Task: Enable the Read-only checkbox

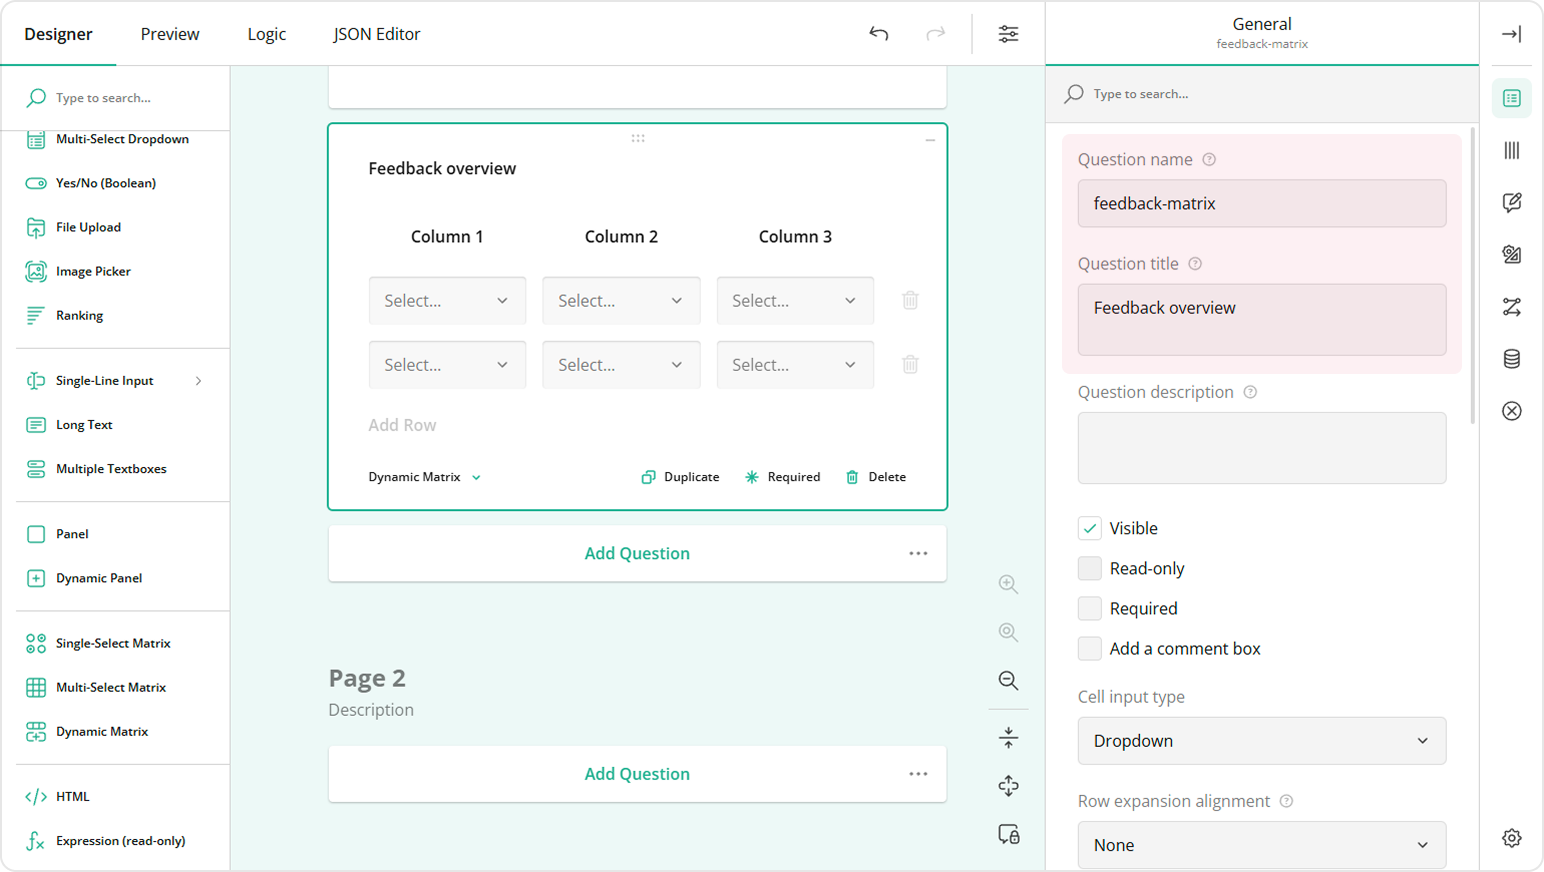Action: (x=1090, y=568)
